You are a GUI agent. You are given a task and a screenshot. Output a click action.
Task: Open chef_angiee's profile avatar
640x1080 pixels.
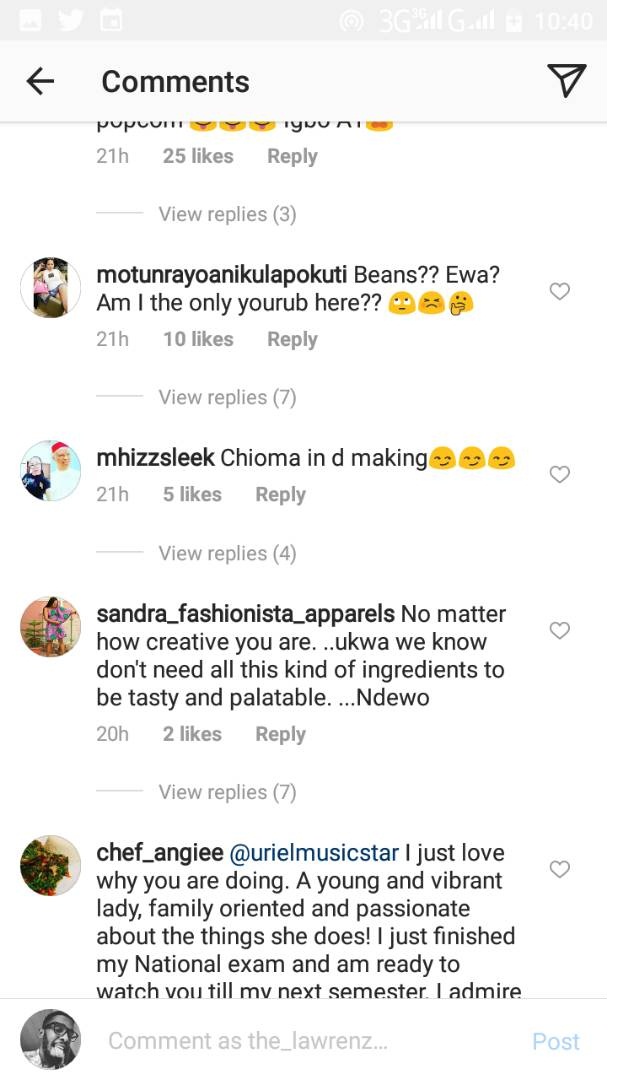click(x=50, y=865)
